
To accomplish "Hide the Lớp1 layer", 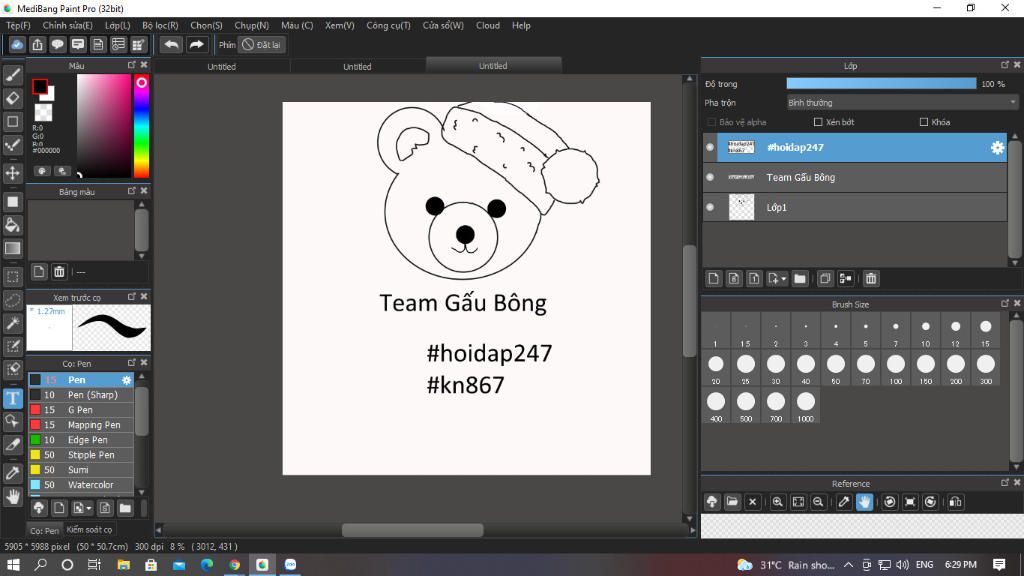I will pos(710,207).
